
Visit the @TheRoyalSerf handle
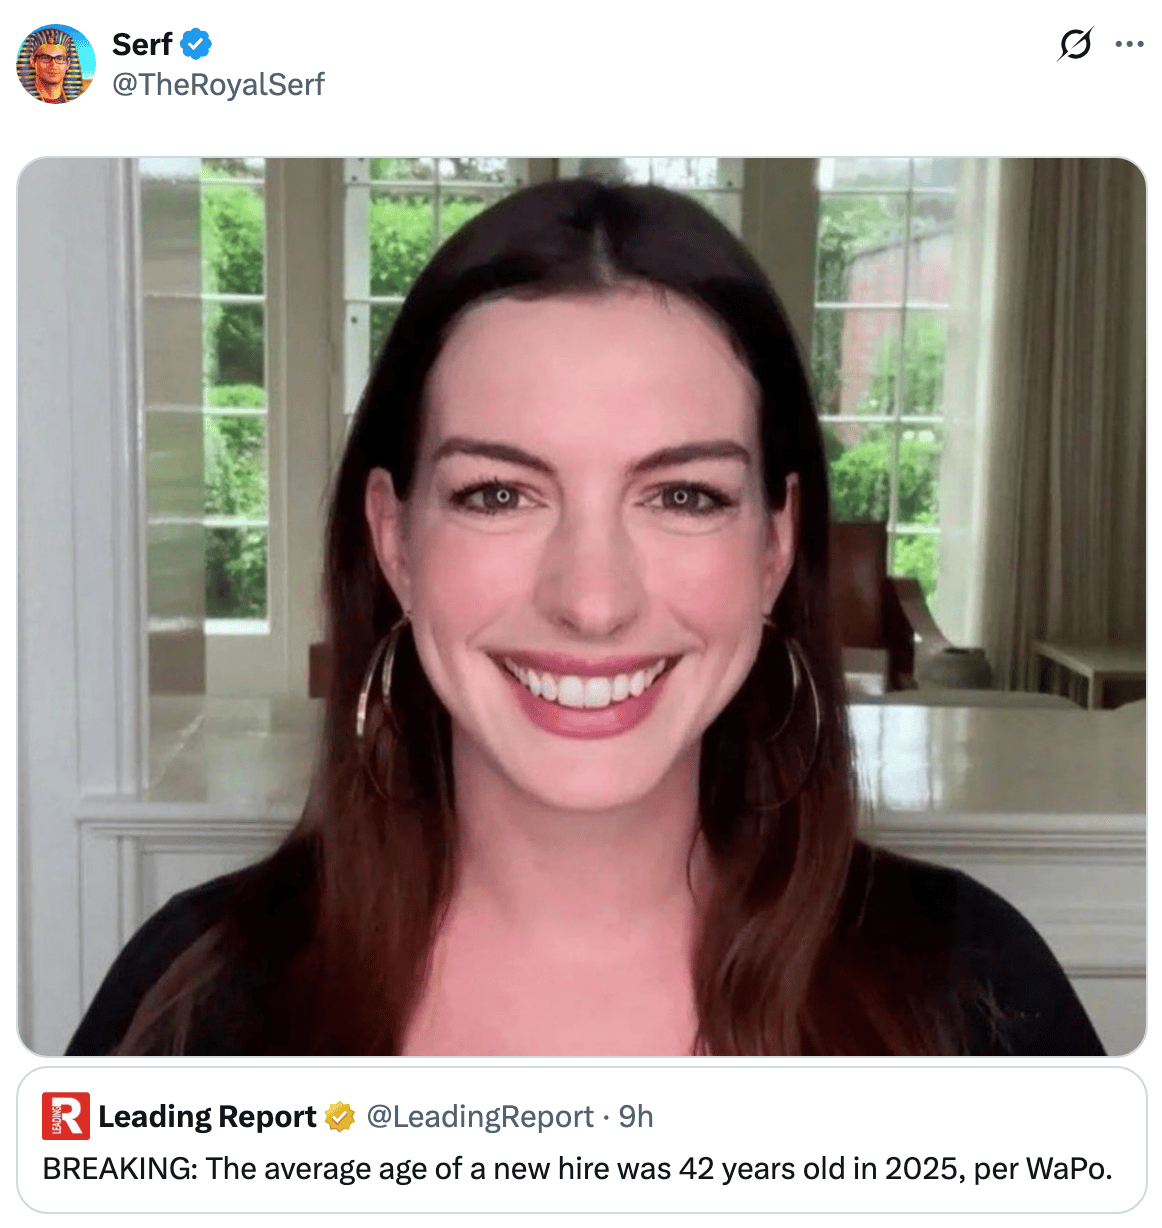point(218,84)
